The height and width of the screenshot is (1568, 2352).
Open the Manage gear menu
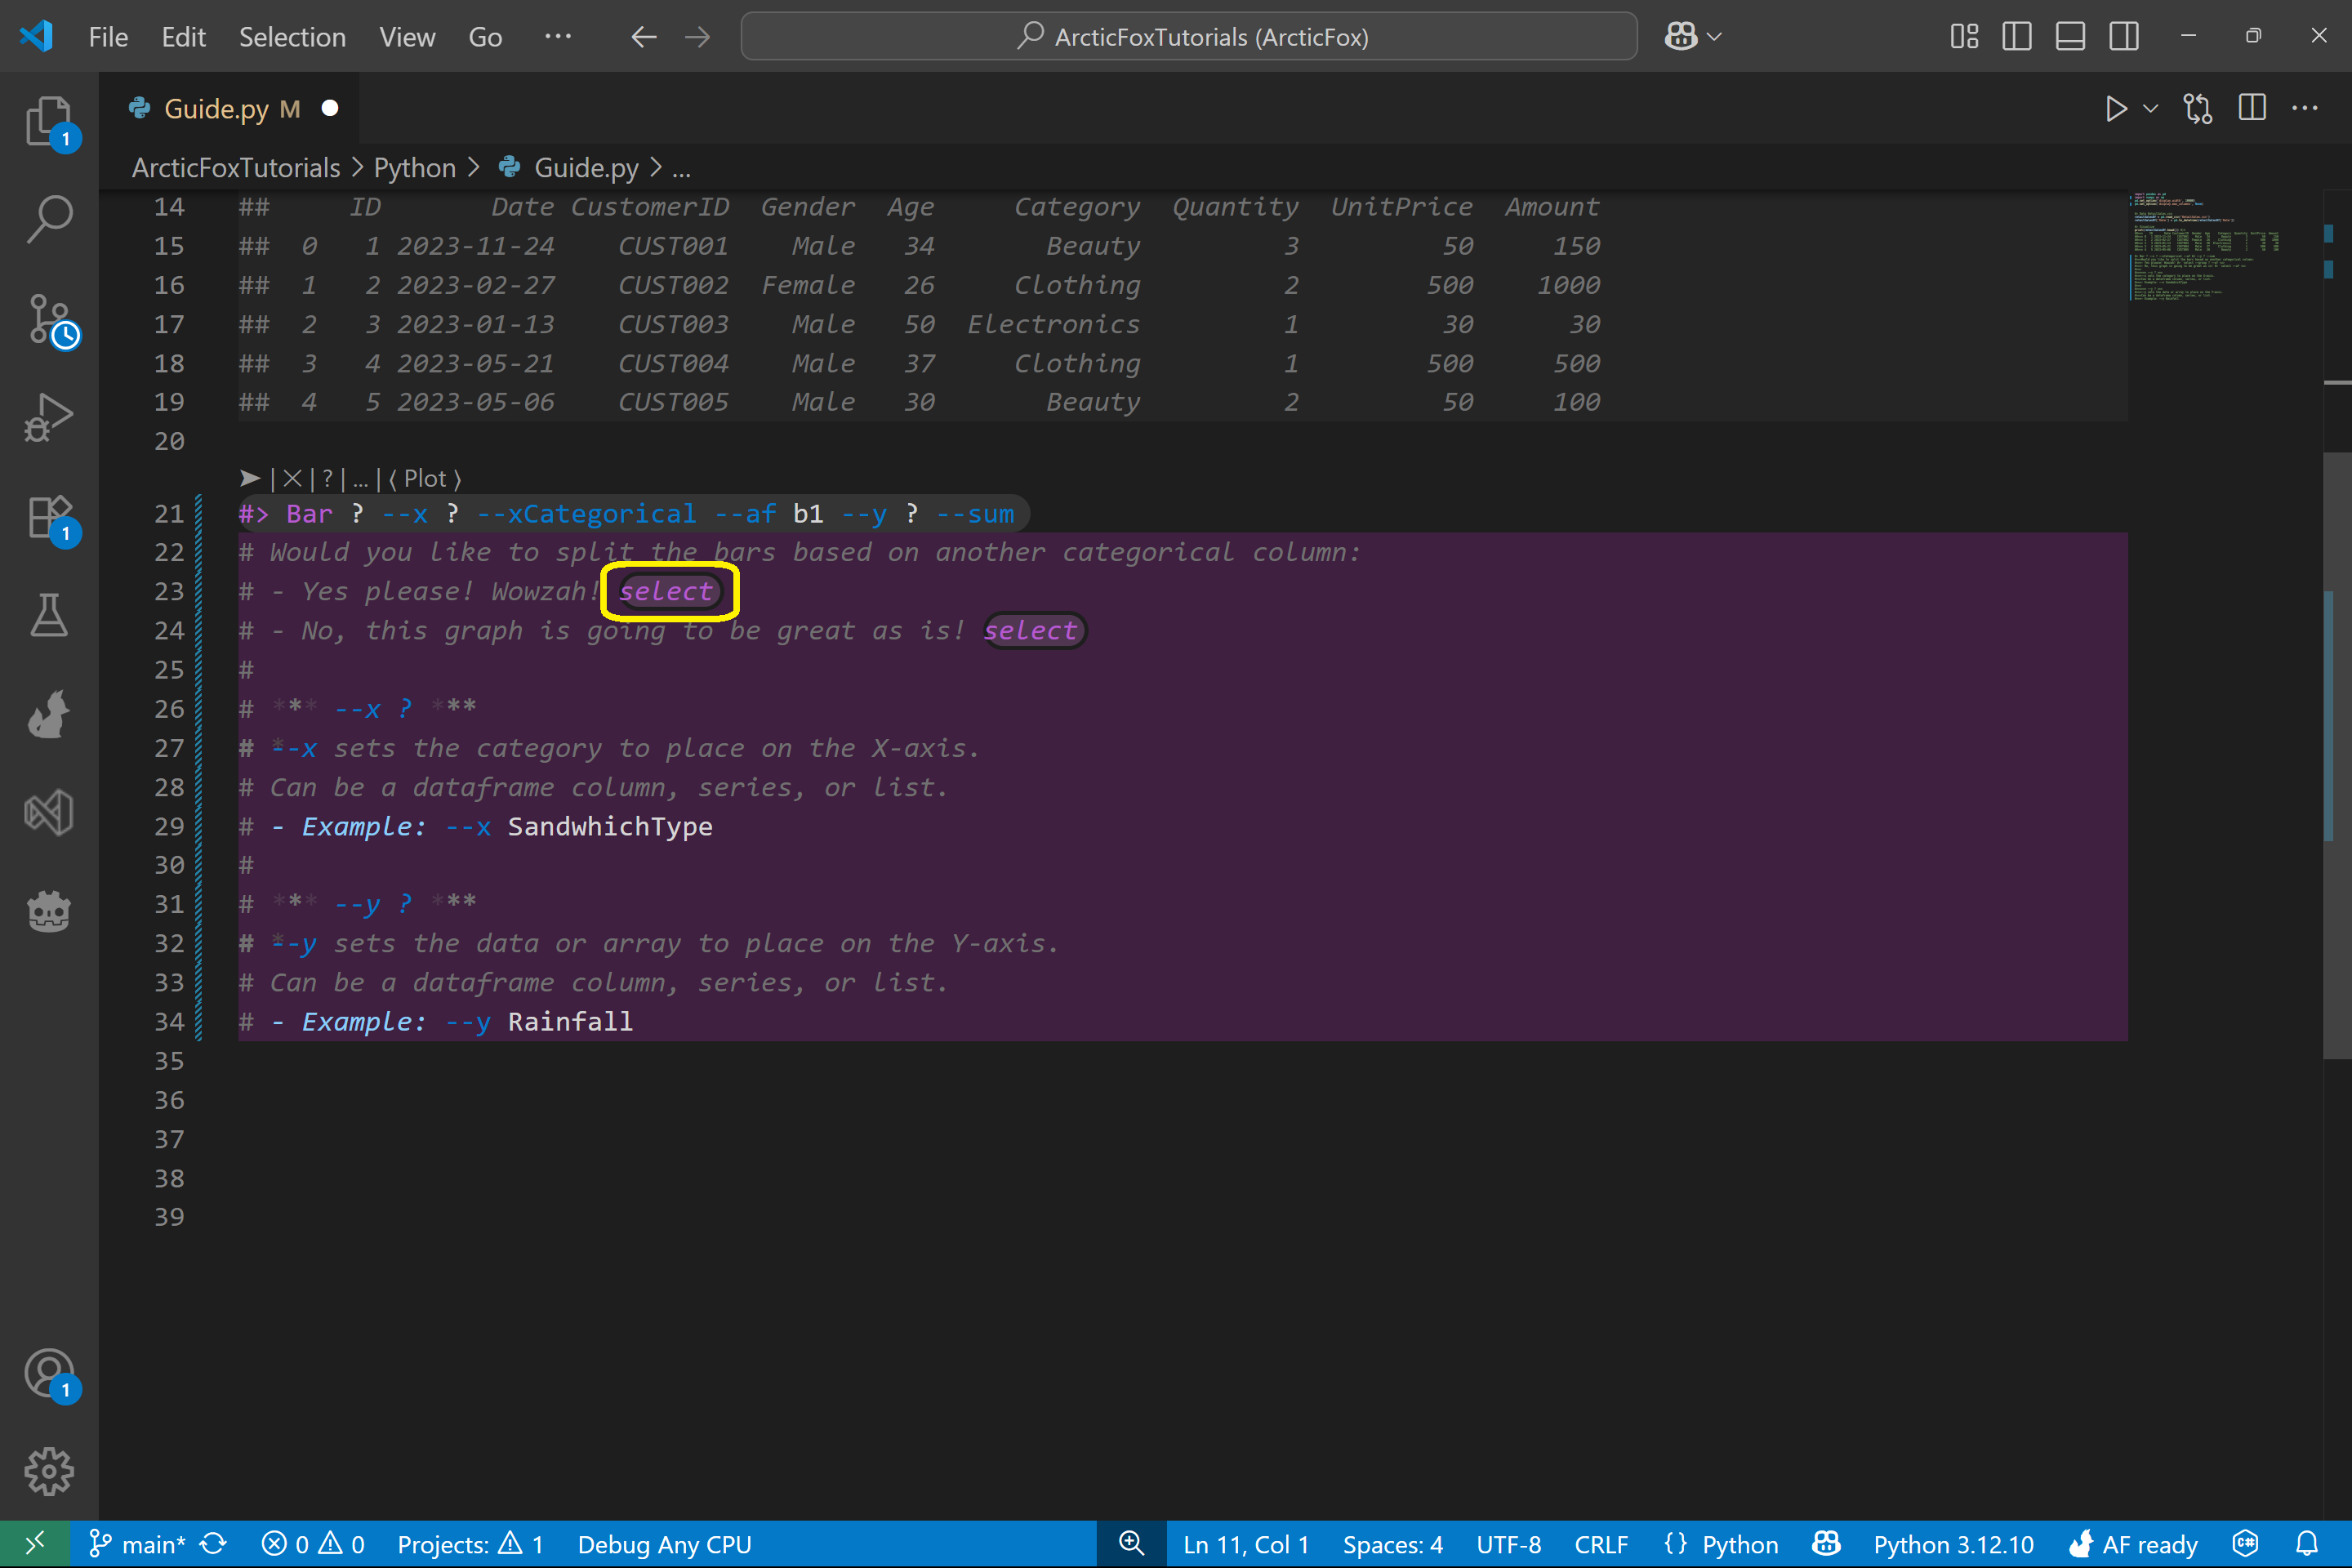click(49, 1471)
